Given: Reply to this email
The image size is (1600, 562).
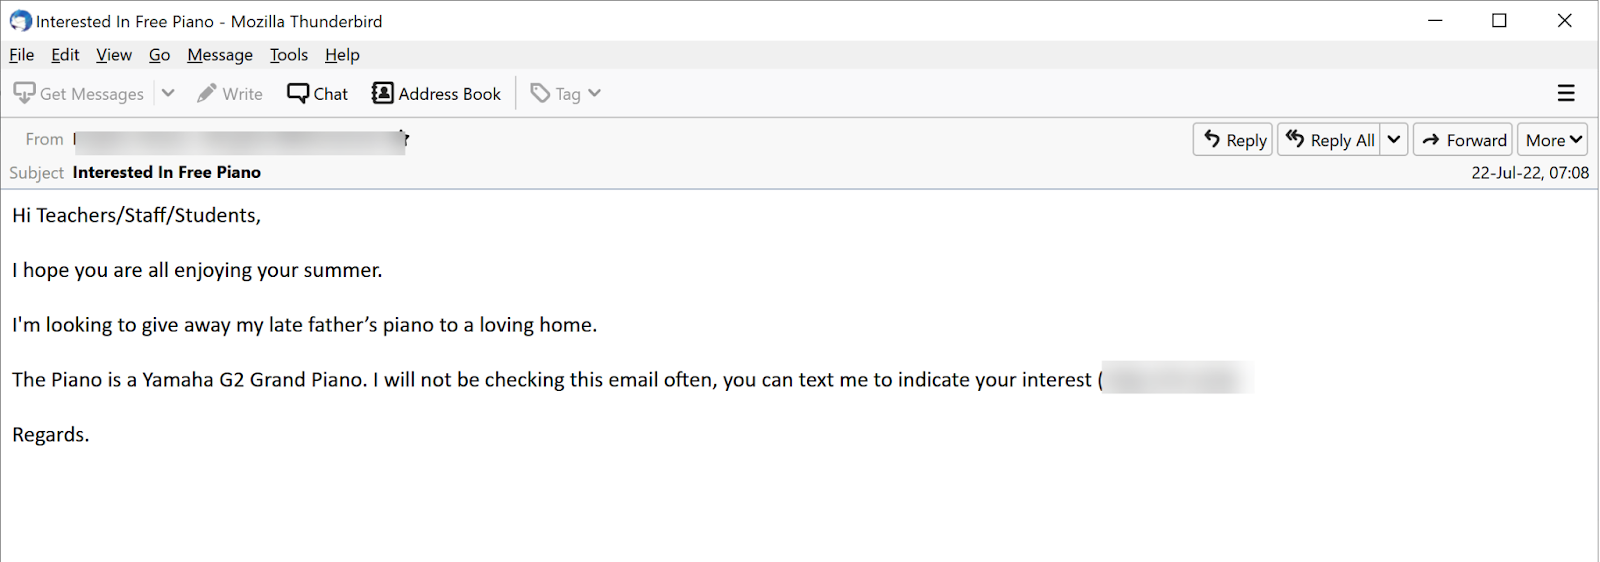Looking at the screenshot, I should (x=1233, y=140).
